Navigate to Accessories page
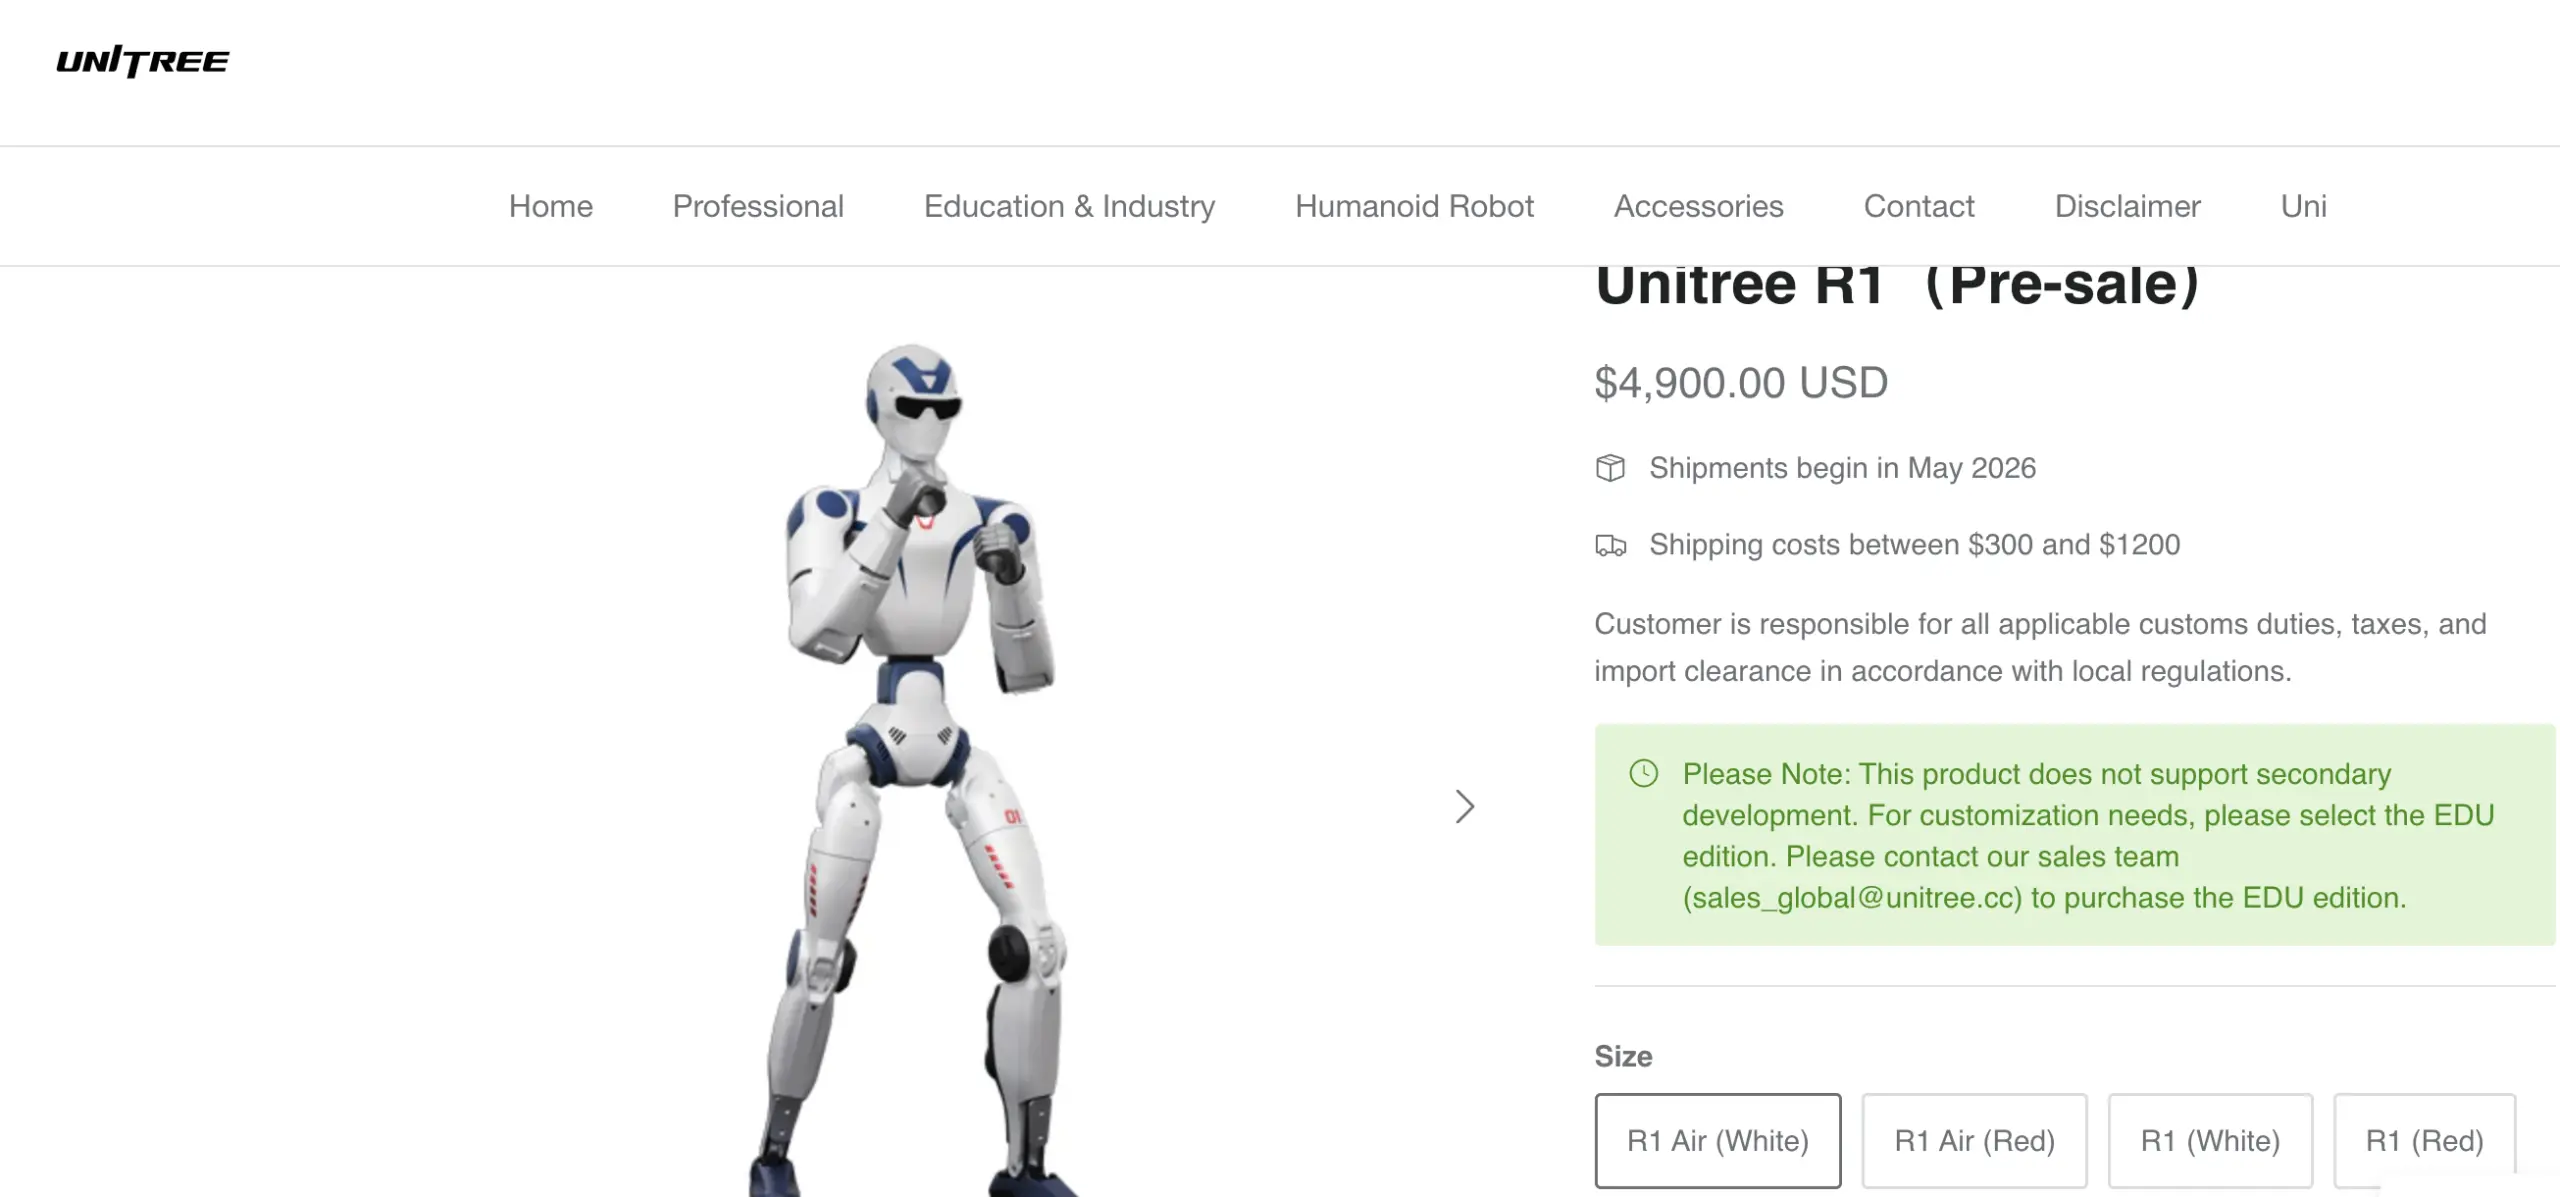Viewport: 2560px width, 1197px height. tap(1698, 206)
